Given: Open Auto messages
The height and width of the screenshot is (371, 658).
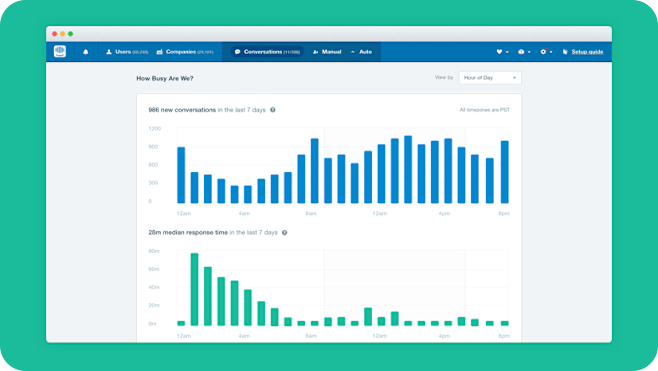Looking at the screenshot, I should (361, 52).
